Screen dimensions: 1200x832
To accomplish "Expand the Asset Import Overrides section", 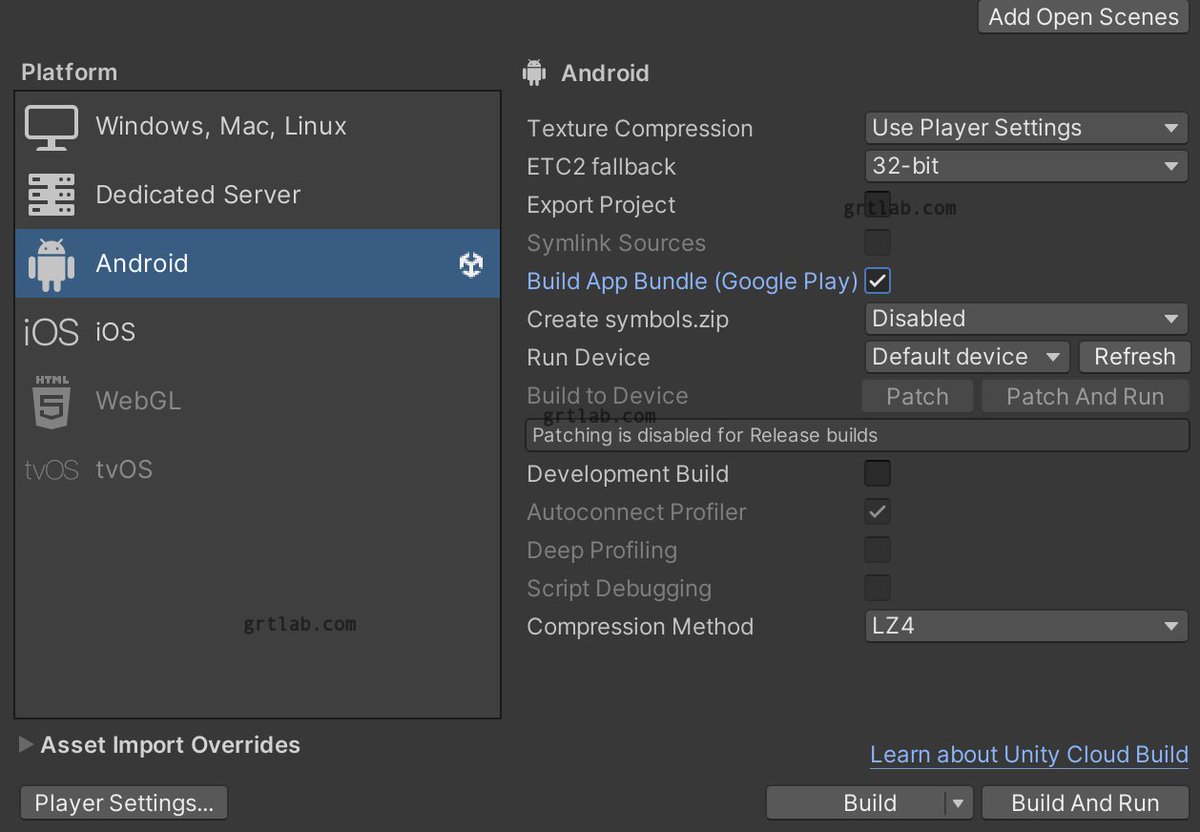I will [x=26, y=745].
